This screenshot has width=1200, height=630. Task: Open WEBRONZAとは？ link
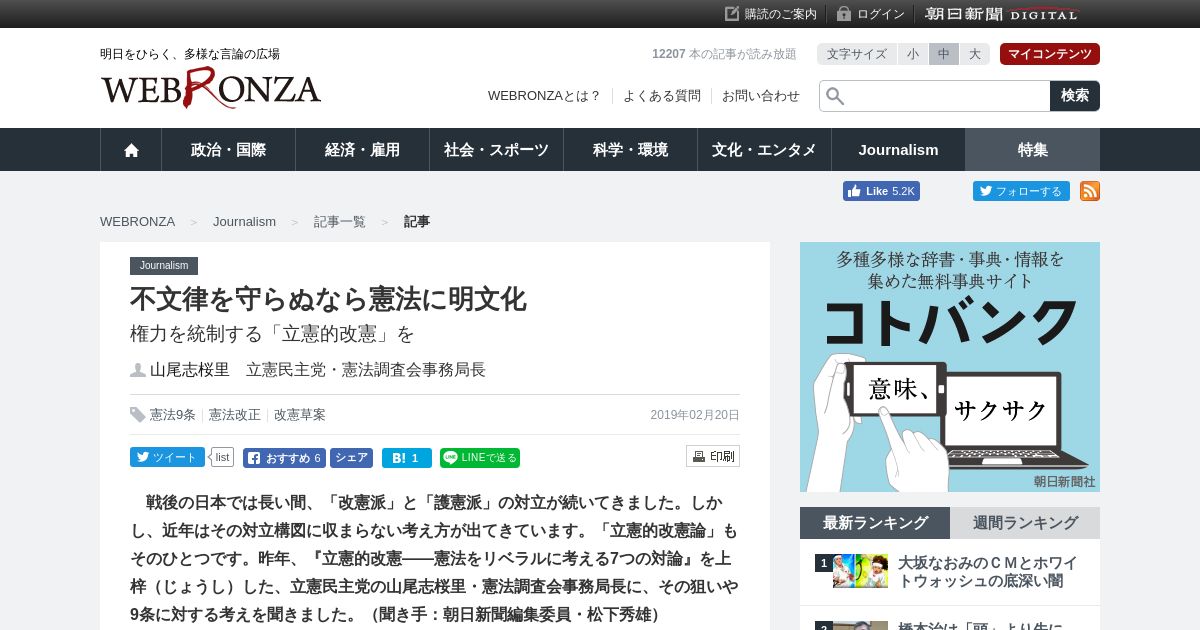(545, 96)
